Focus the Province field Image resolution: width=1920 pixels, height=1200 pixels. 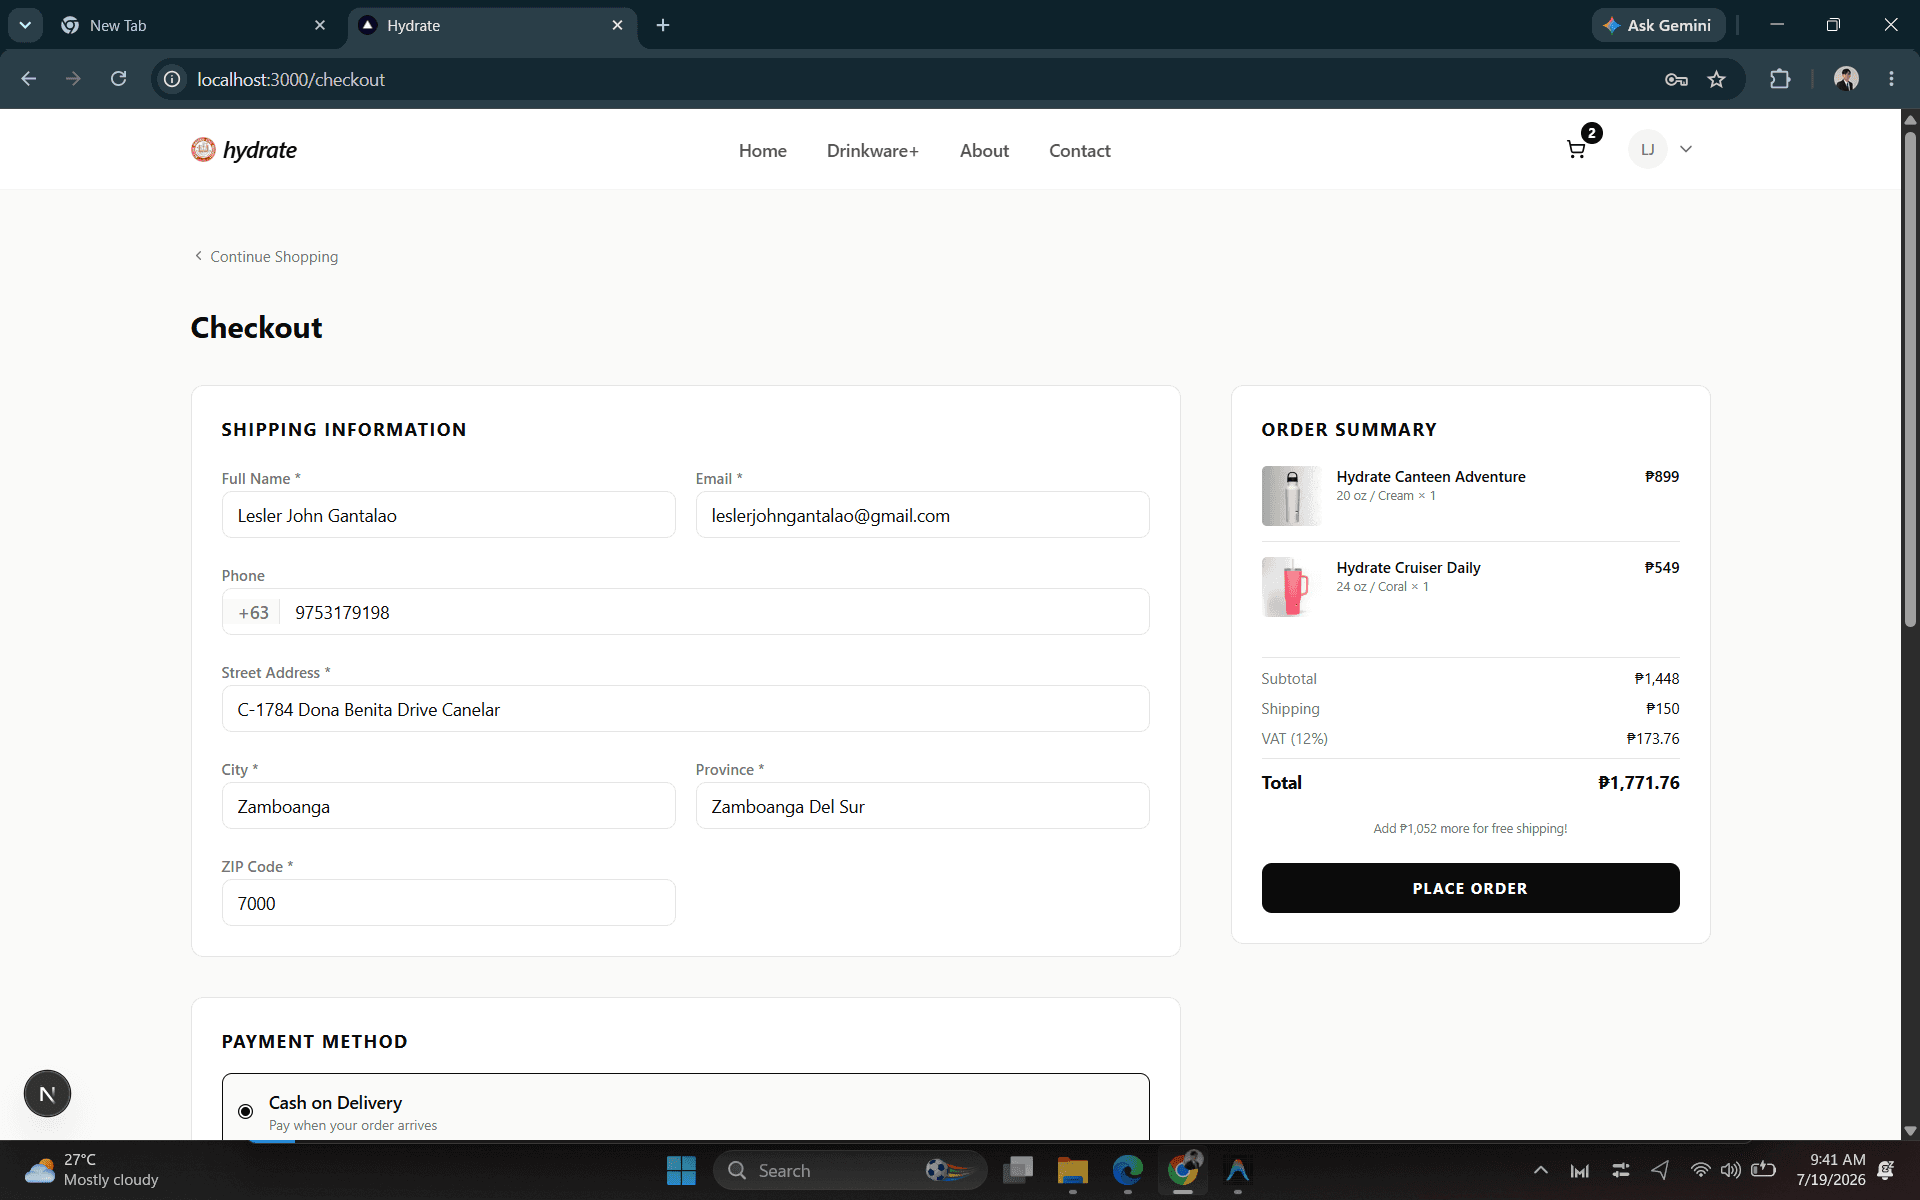tap(922, 806)
